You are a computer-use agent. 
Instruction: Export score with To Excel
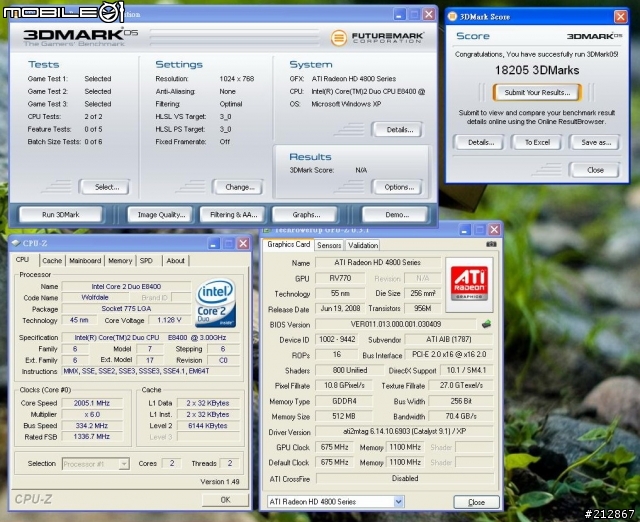tap(537, 142)
